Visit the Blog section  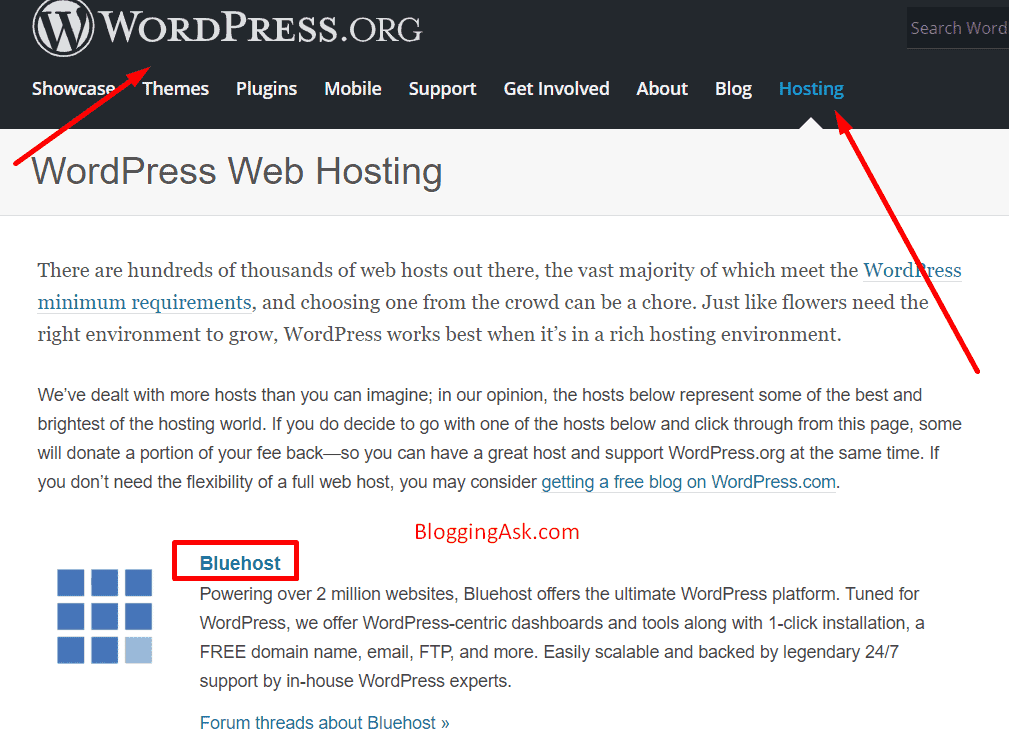[x=733, y=88]
